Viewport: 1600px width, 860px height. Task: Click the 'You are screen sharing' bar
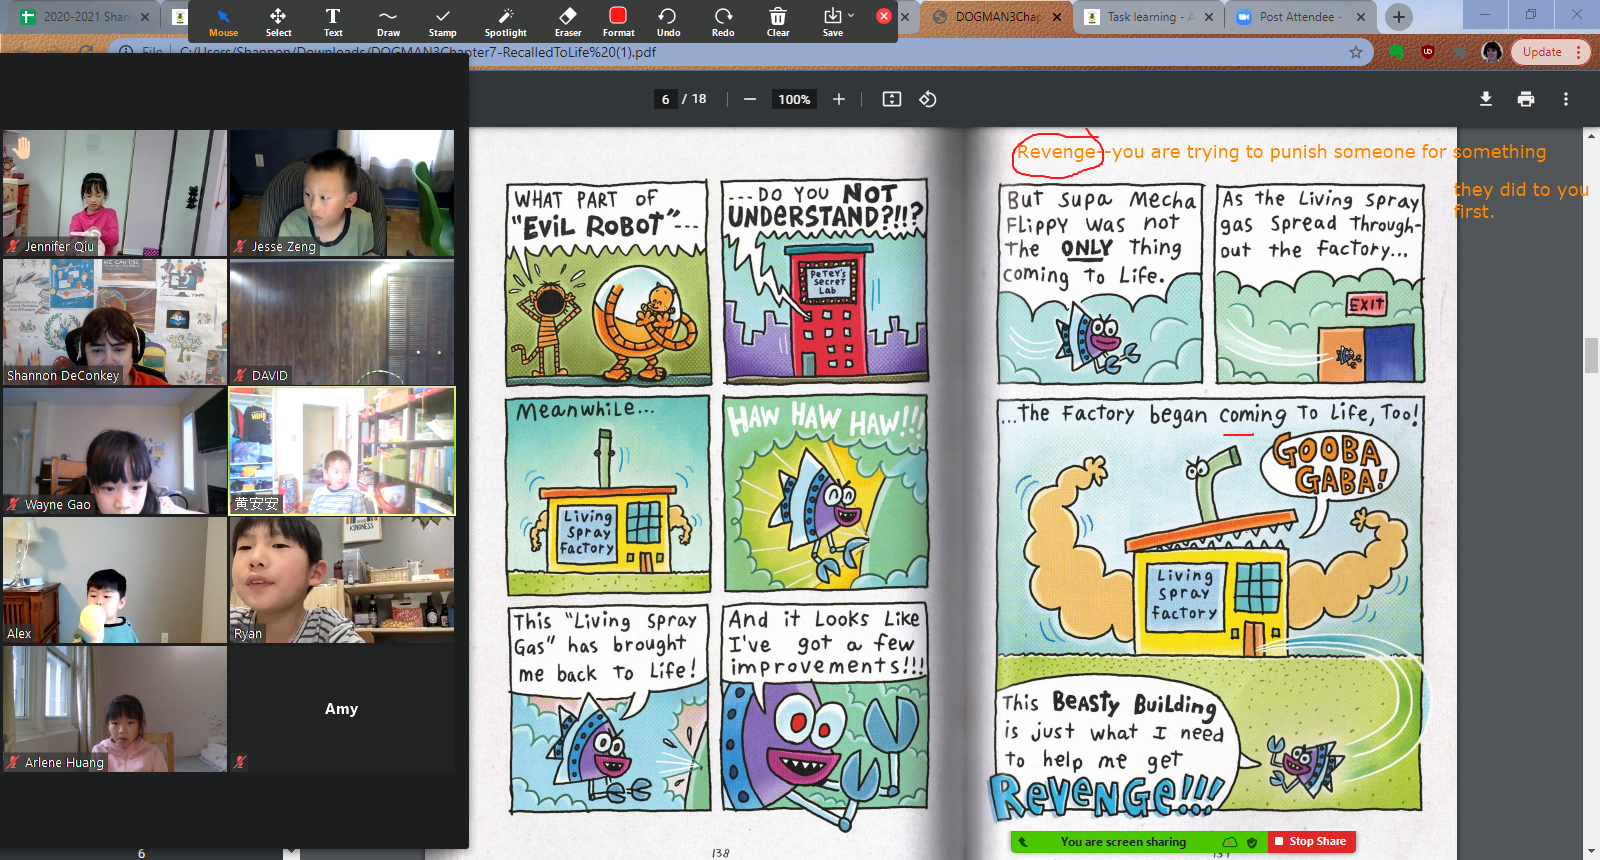point(1123,842)
